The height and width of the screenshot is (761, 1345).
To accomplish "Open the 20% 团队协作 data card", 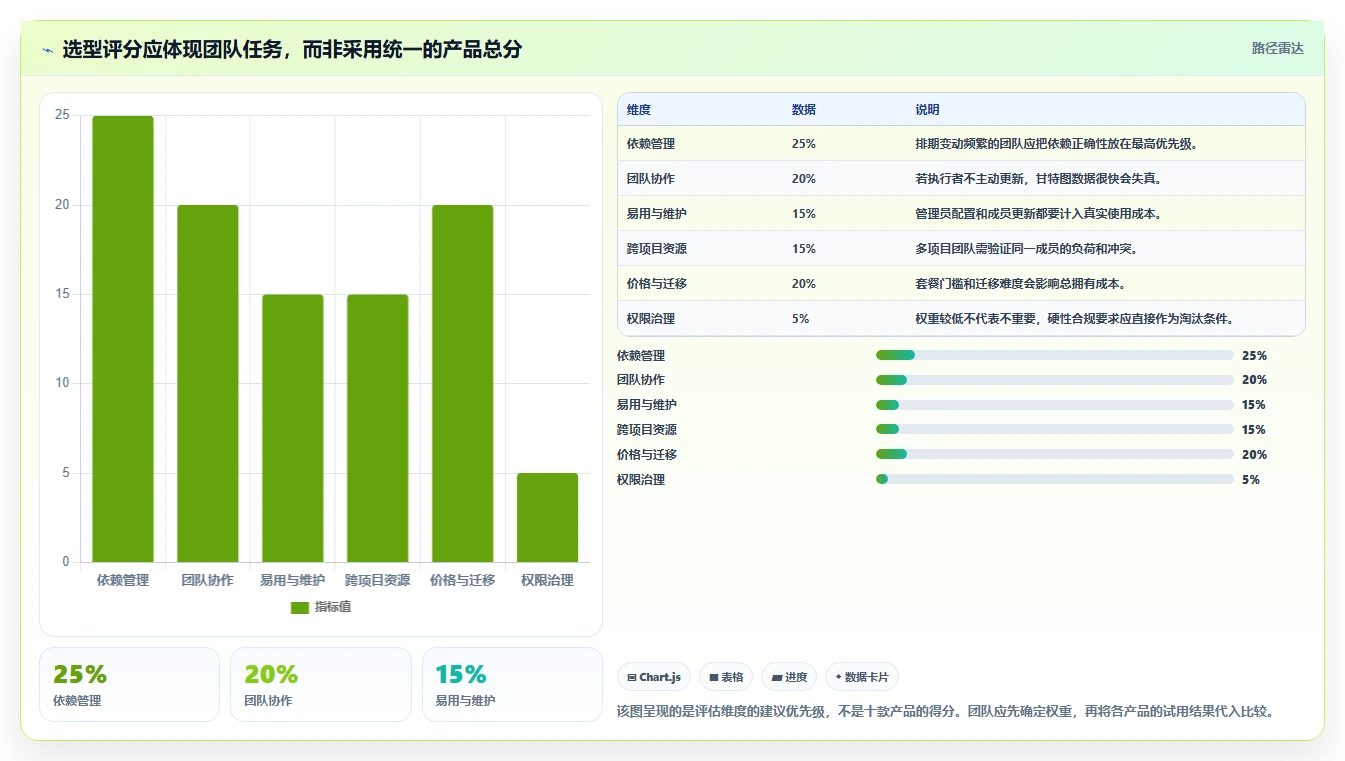I will [321, 684].
